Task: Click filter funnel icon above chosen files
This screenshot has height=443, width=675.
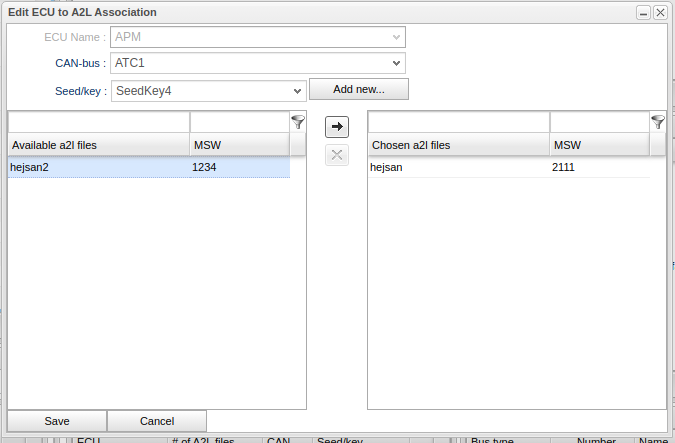Action: pos(658,122)
